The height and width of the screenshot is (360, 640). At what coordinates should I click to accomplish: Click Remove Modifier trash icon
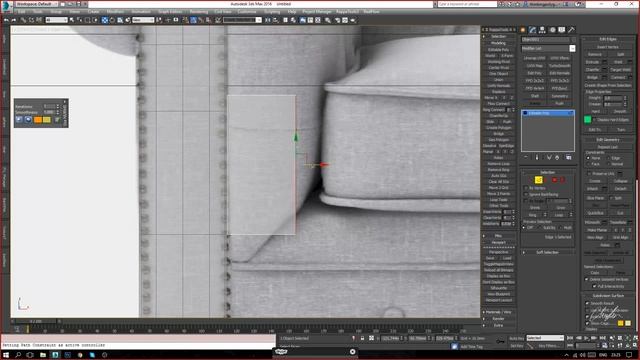557,157
